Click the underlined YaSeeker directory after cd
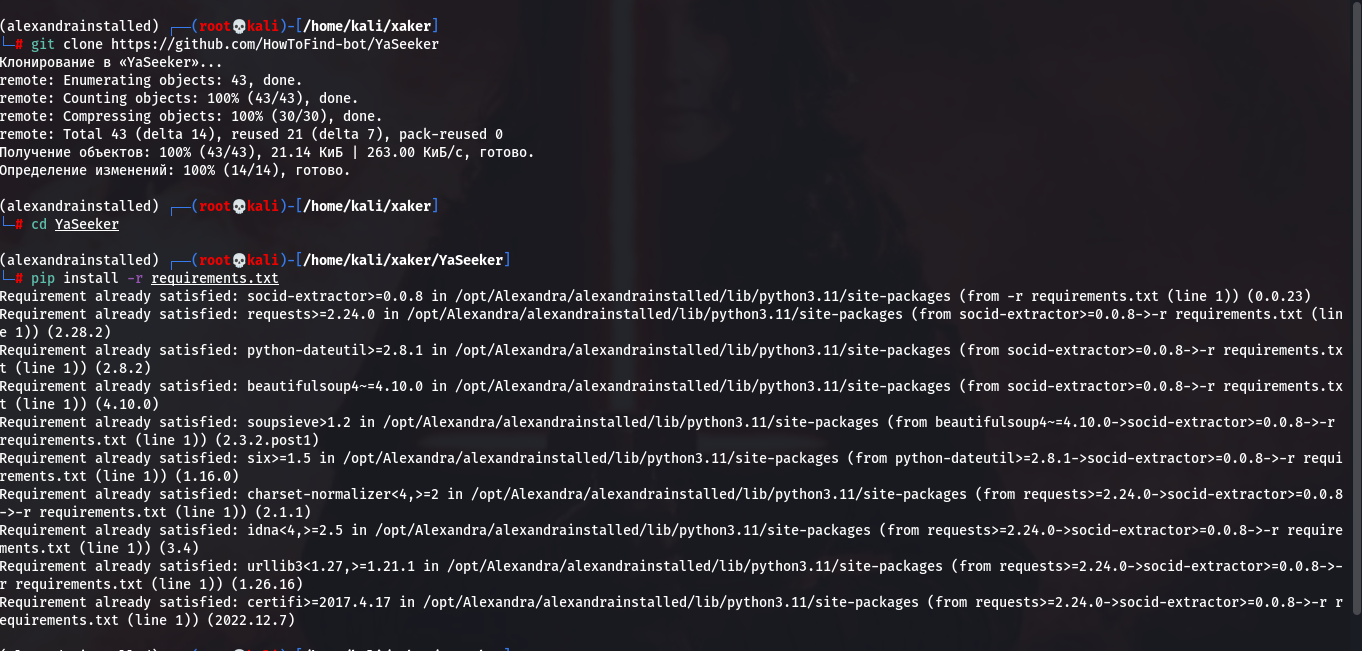 coord(87,224)
